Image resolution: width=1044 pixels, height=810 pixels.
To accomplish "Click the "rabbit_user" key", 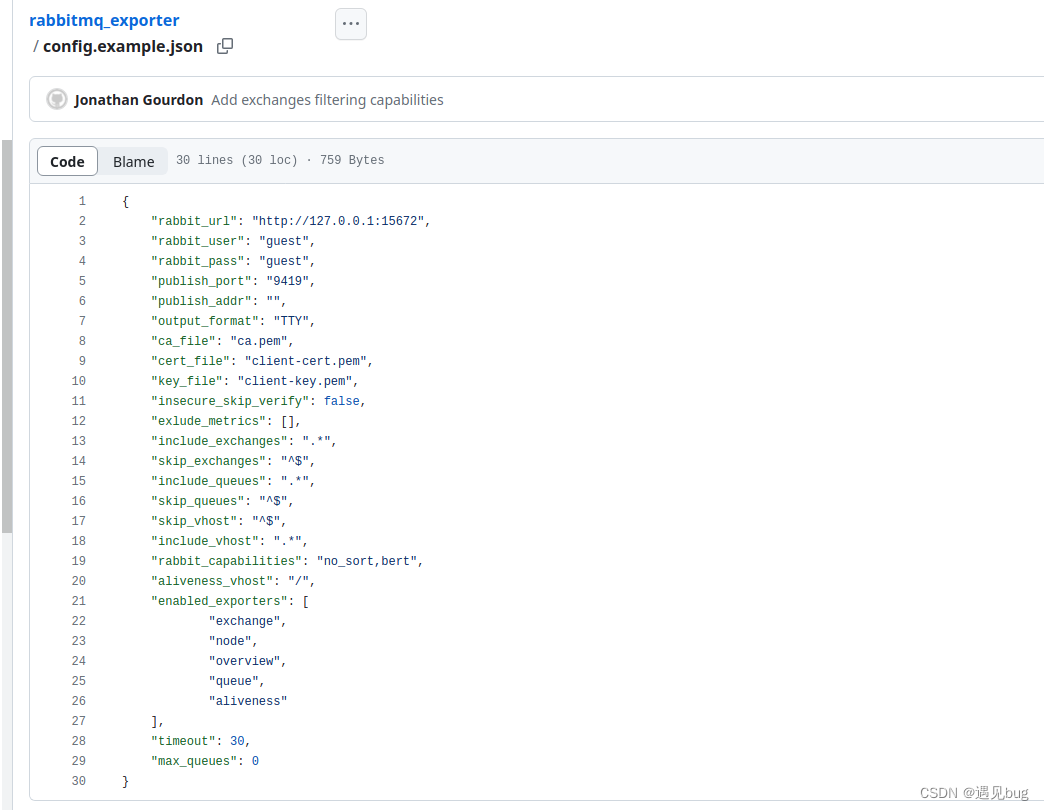I will (x=198, y=241).
